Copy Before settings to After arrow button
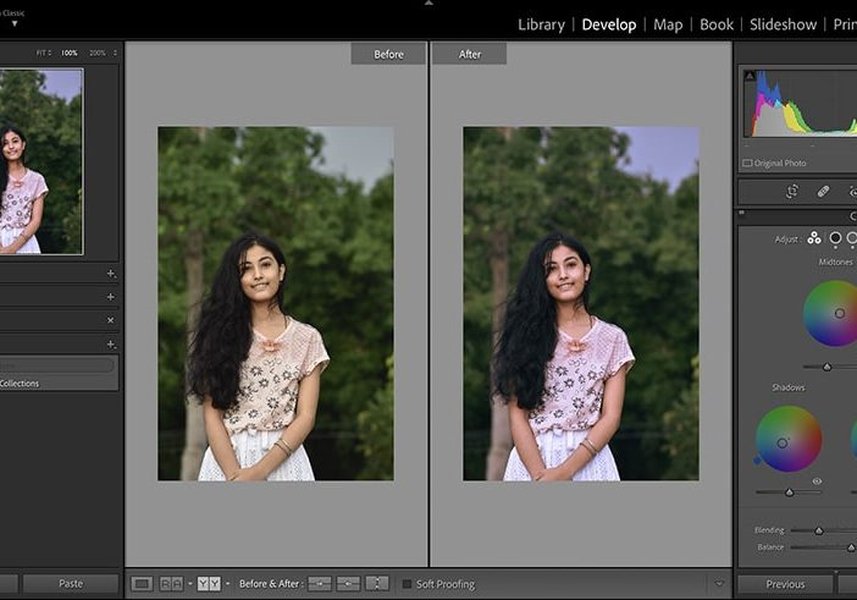The width and height of the screenshot is (857, 600). 320,584
